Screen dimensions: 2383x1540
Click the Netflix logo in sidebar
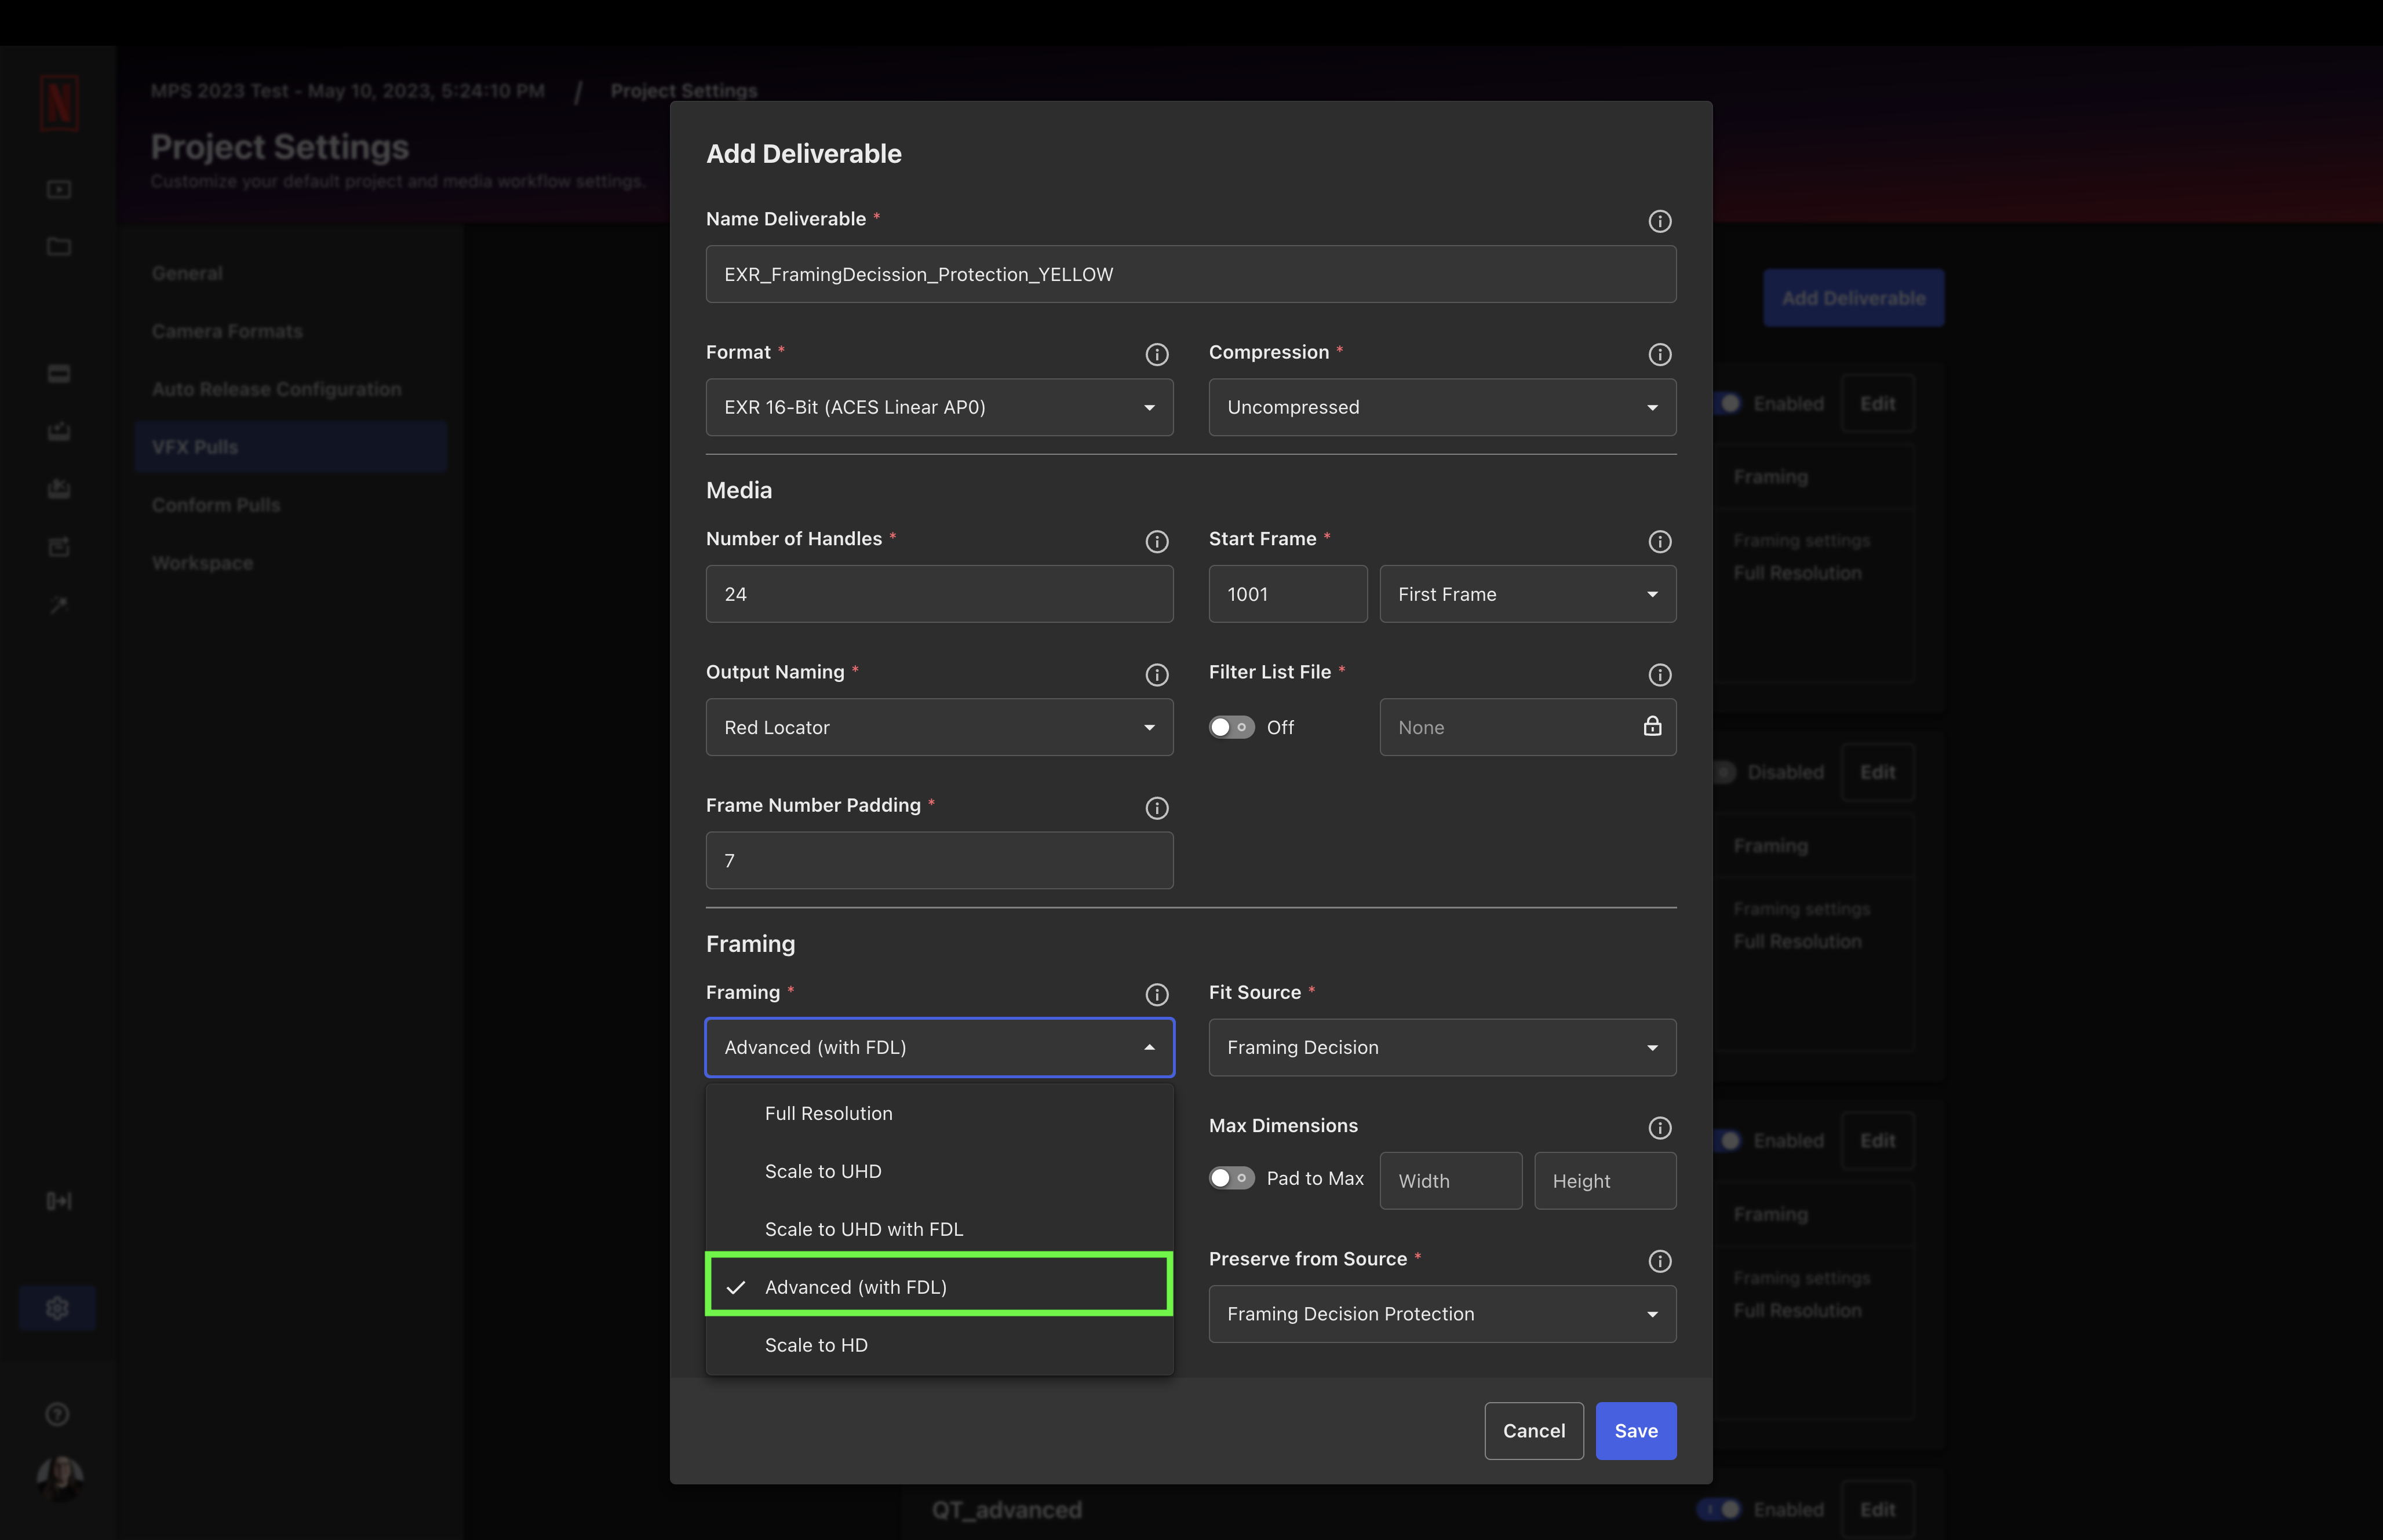[x=59, y=103]
